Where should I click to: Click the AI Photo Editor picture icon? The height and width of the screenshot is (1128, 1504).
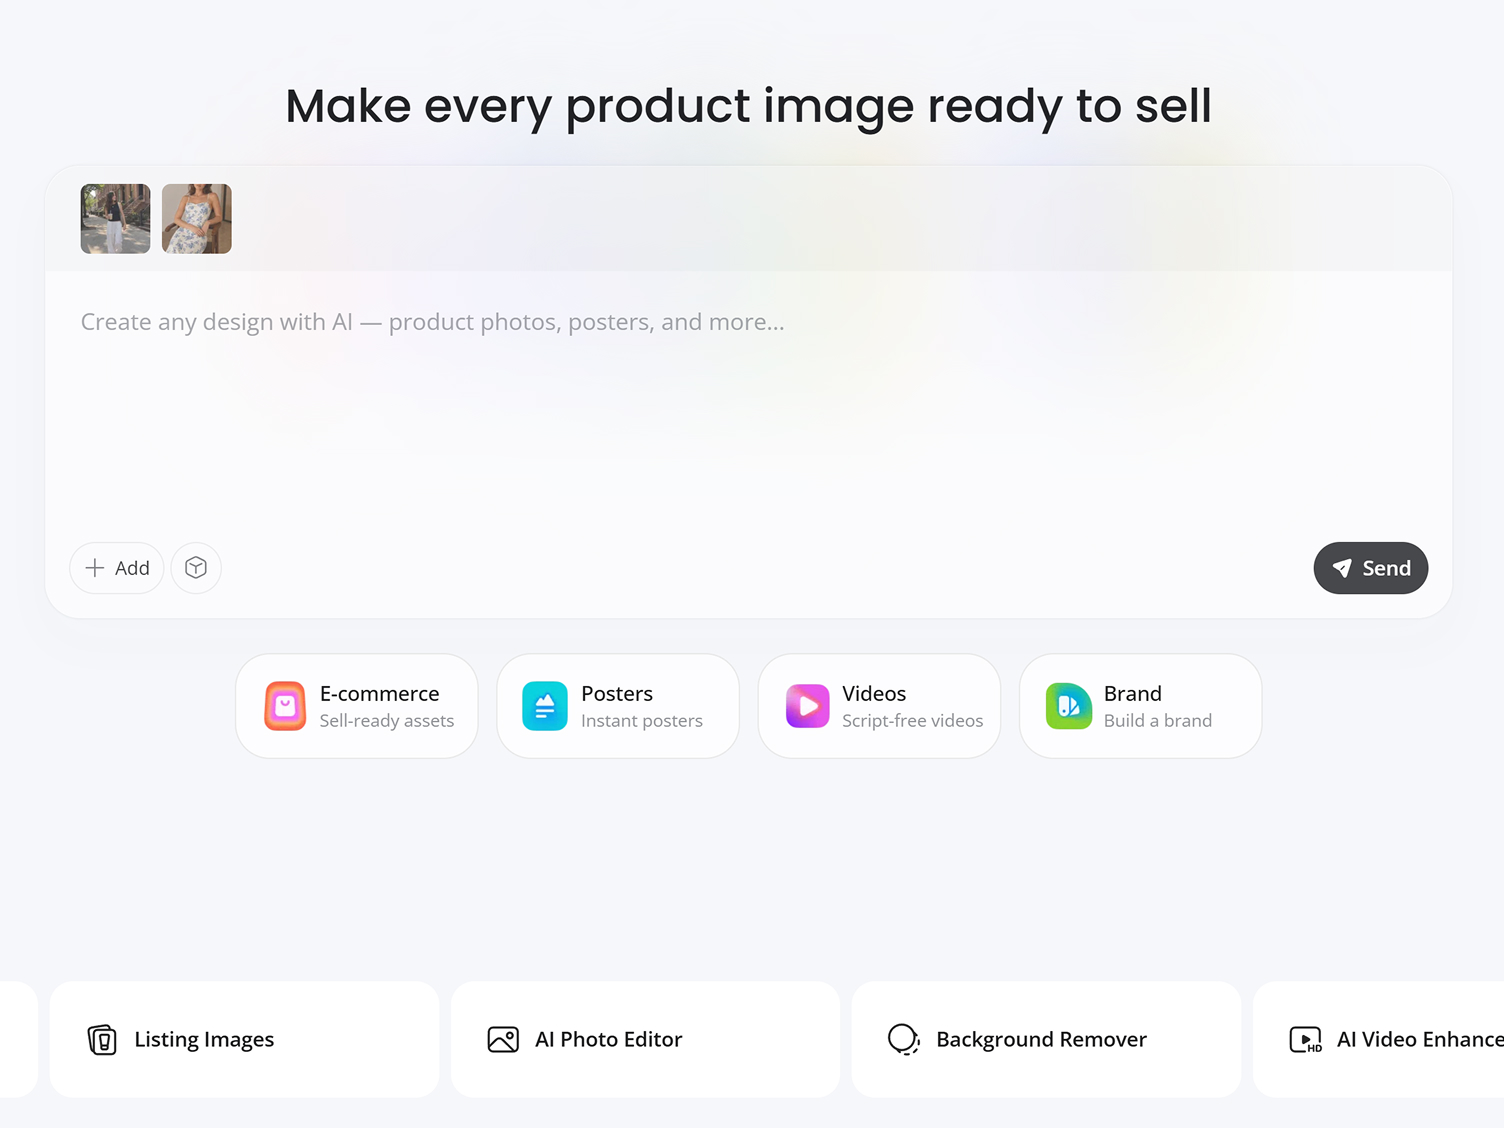point(503,1040)
